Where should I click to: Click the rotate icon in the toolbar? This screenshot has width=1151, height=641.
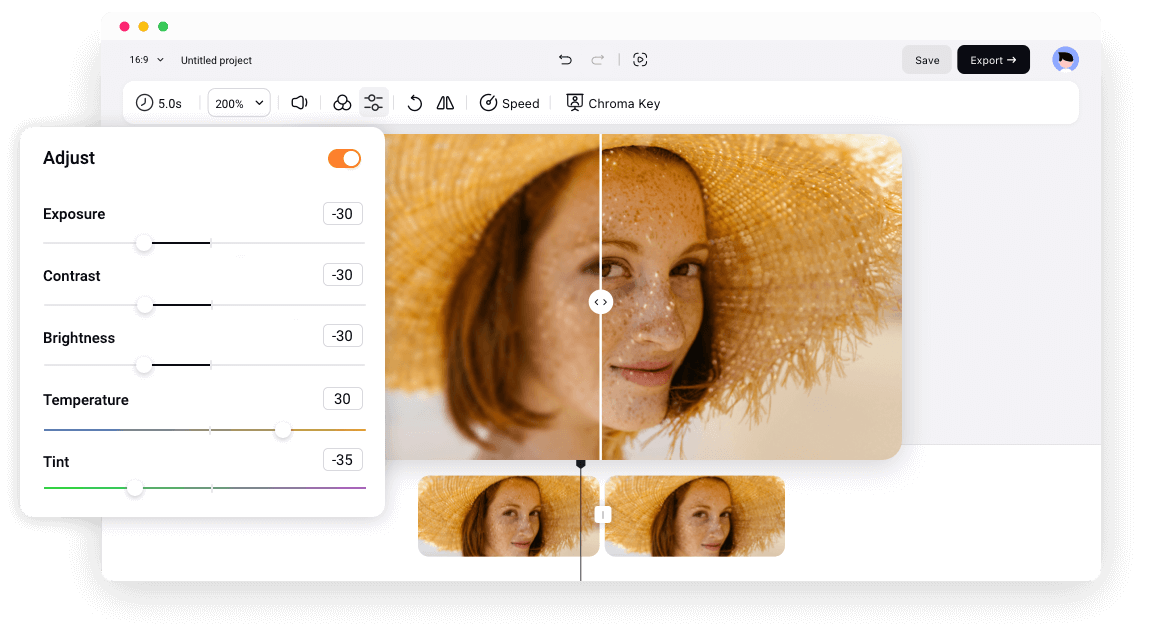(x=415, y=102)
